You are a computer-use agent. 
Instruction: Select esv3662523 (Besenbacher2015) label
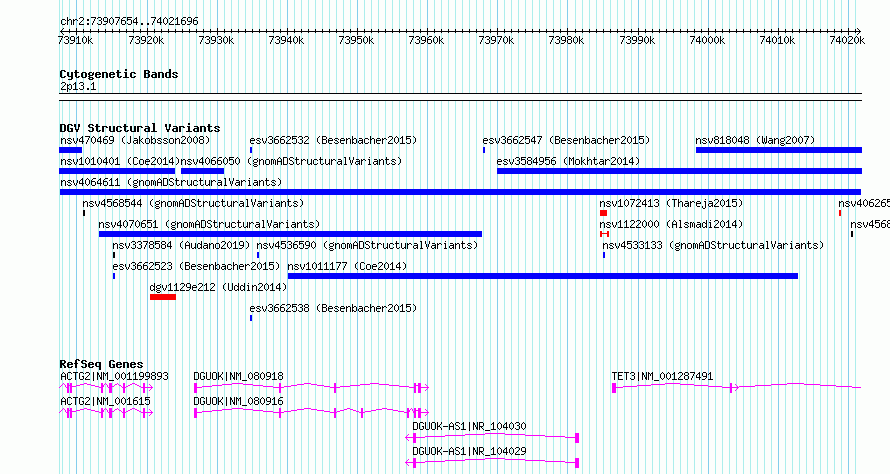(196, 266)
